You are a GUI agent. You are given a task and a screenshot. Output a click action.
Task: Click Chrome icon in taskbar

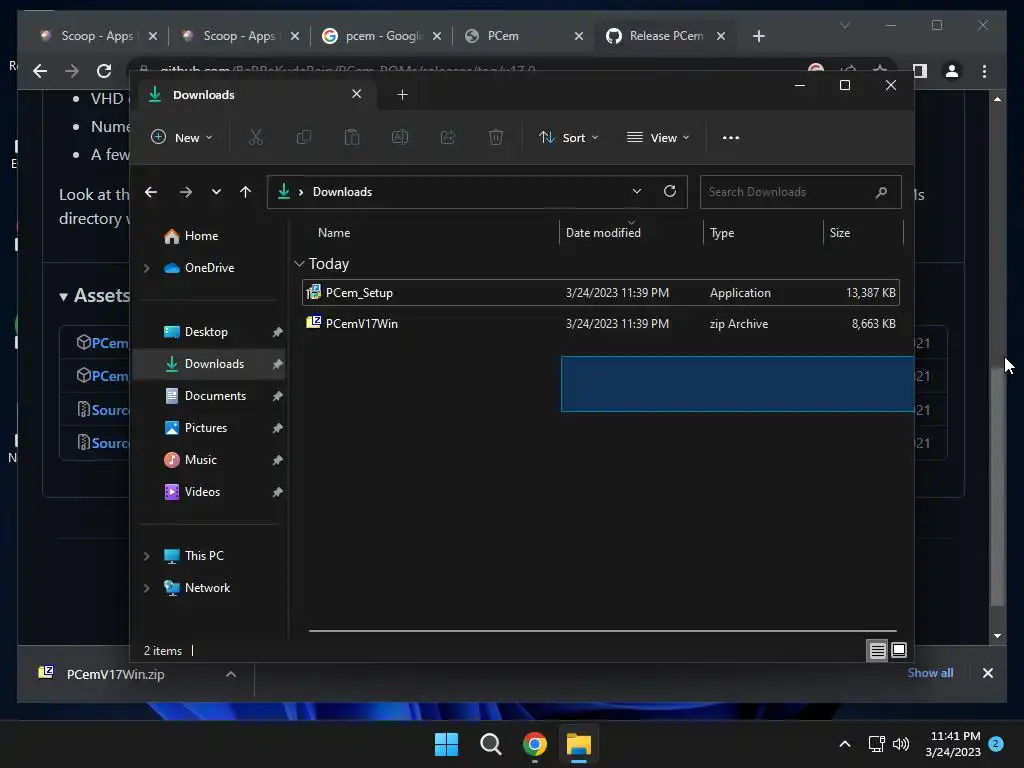coord(534,744)
